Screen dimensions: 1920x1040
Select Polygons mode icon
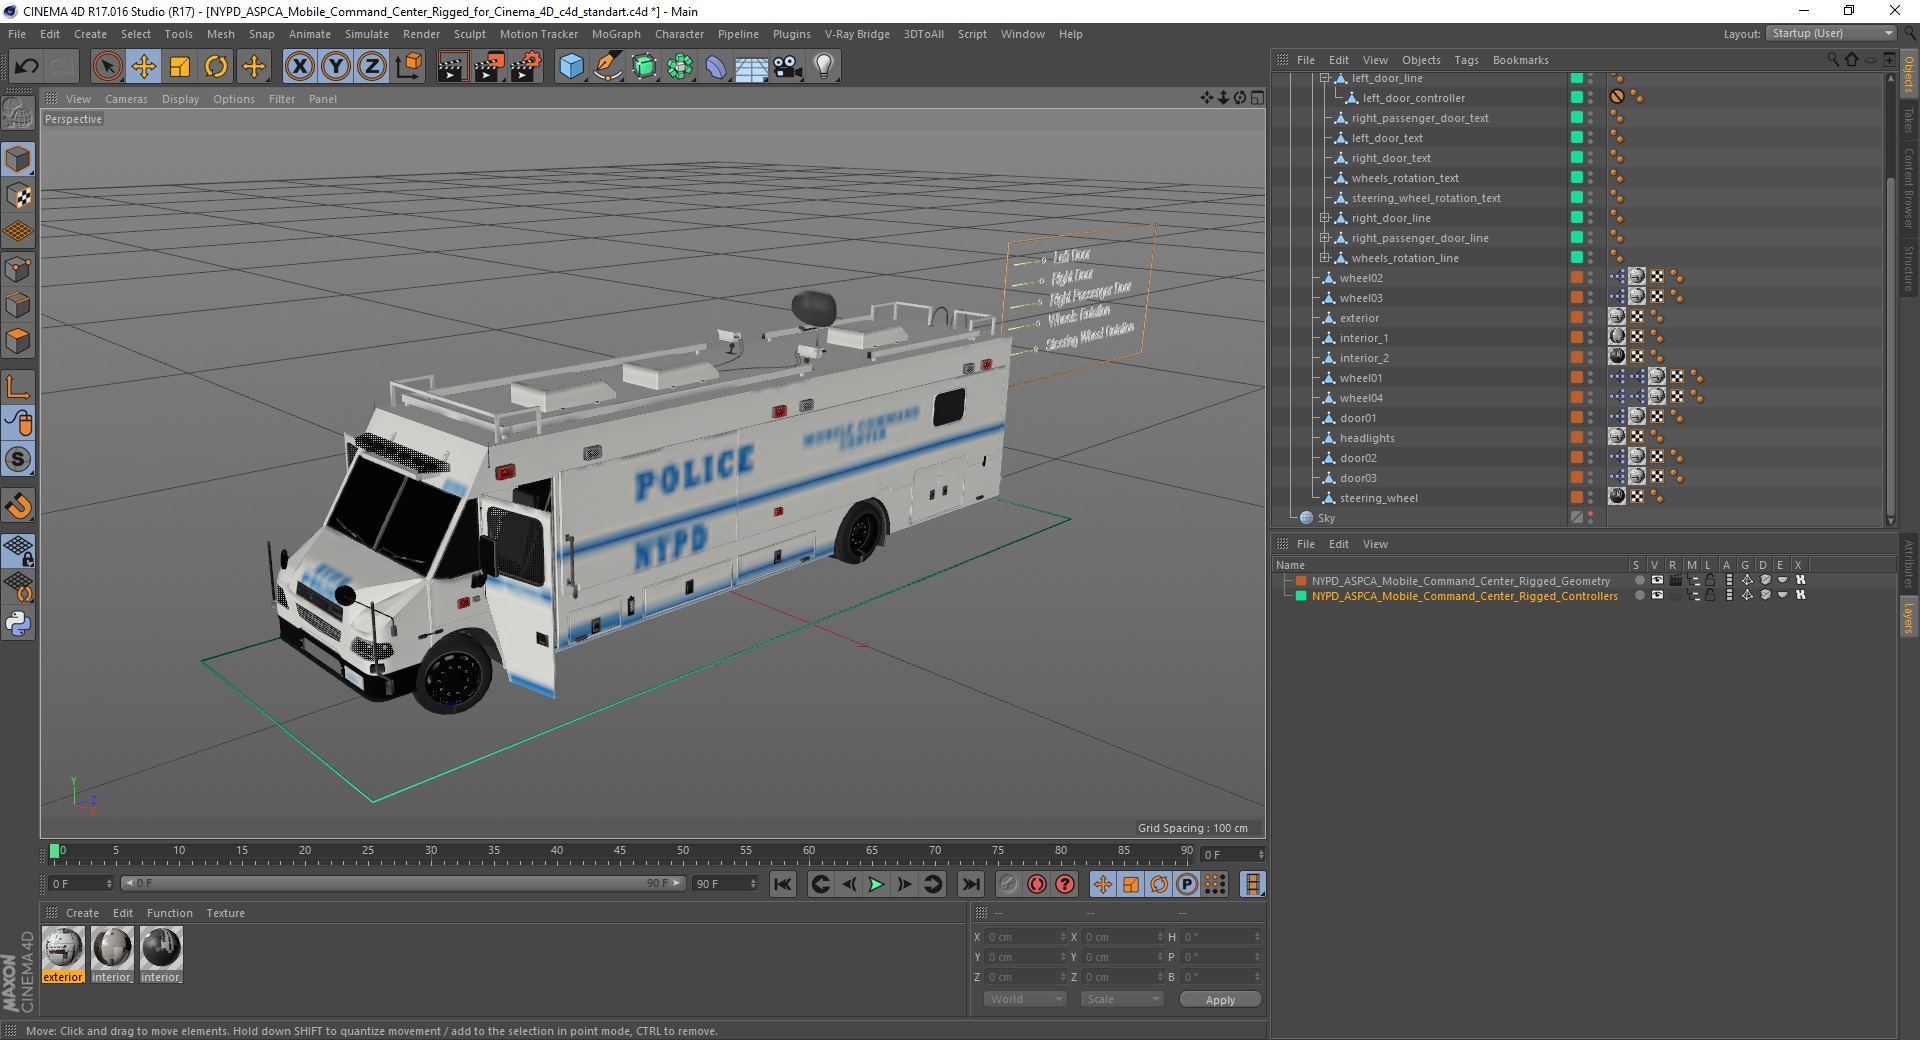[x=18, y=341]
